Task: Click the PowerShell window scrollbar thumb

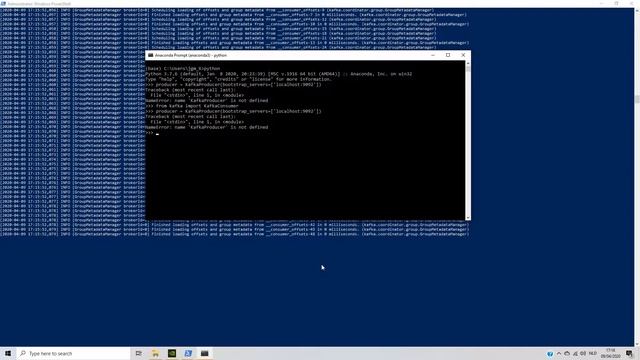Action: [637, 99]
